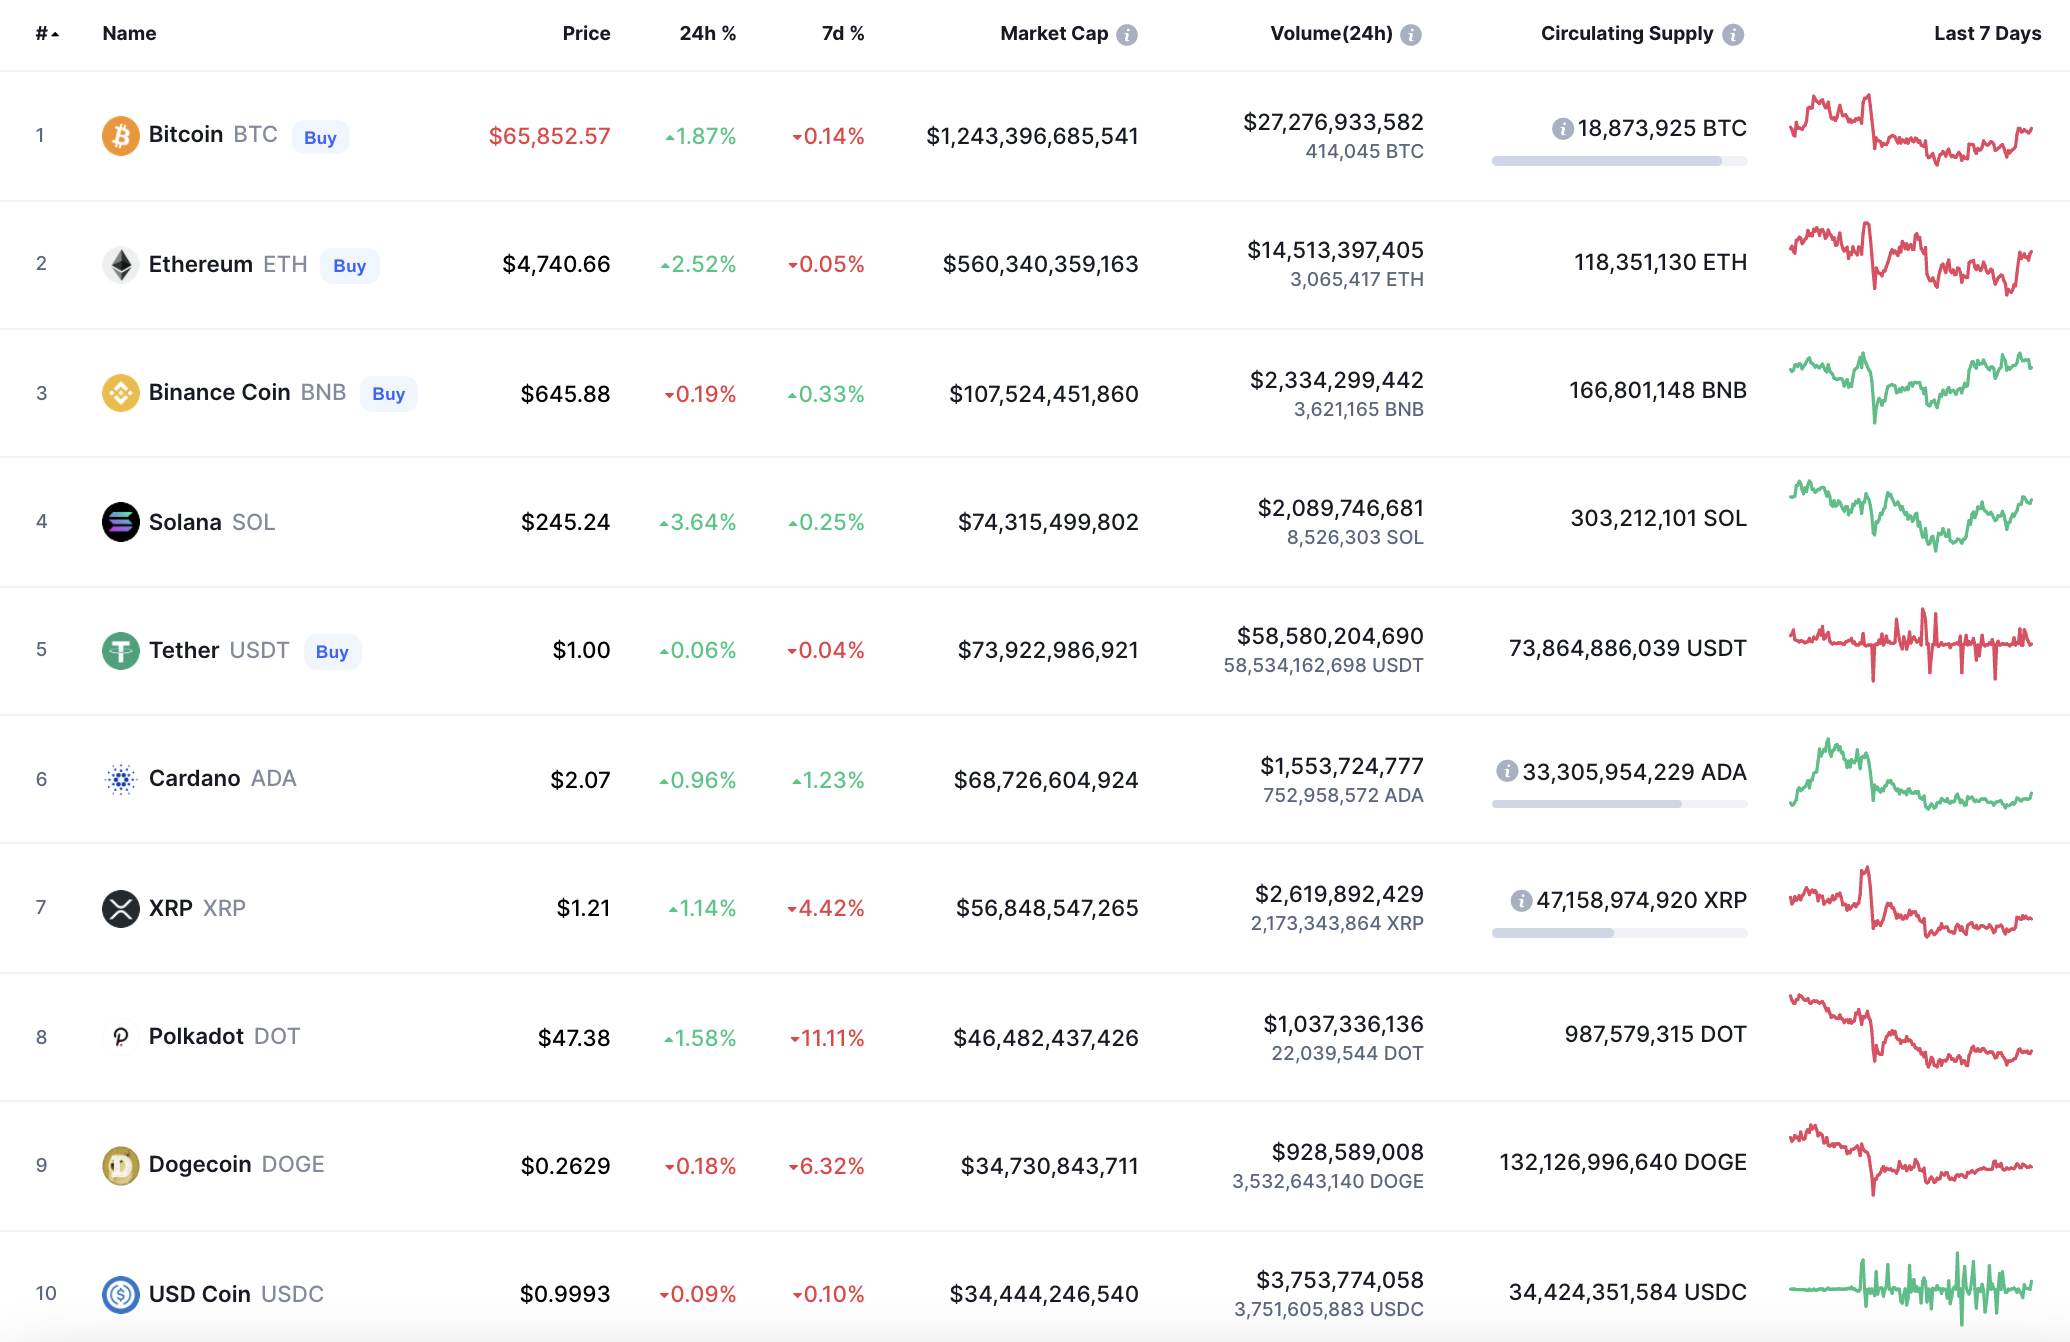Click info icon beside Bitcoin supply

1562,128
